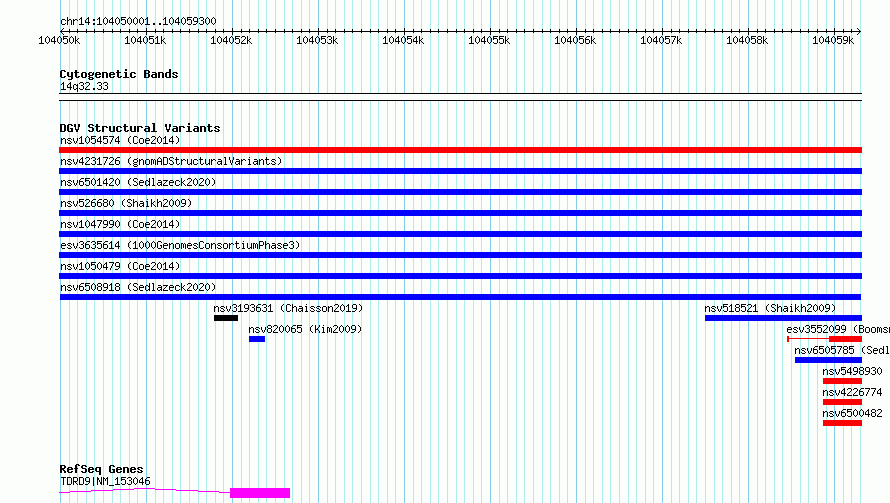The image size is (890, 503).
Task: Click the red nsv6500482 variant bar
Action: pyautogui.click(x=842, y=423)
